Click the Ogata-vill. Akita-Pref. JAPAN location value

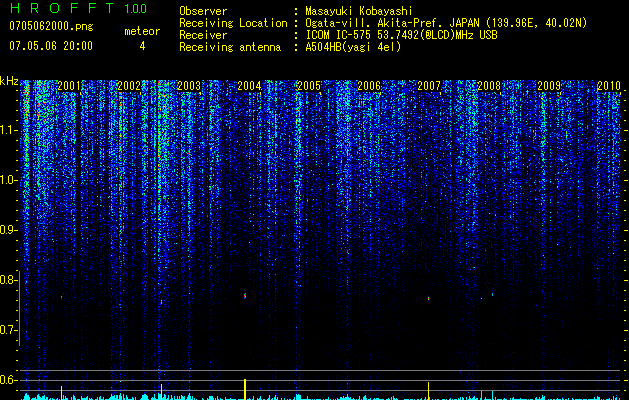pyautogui.click(x=446, y=23)
